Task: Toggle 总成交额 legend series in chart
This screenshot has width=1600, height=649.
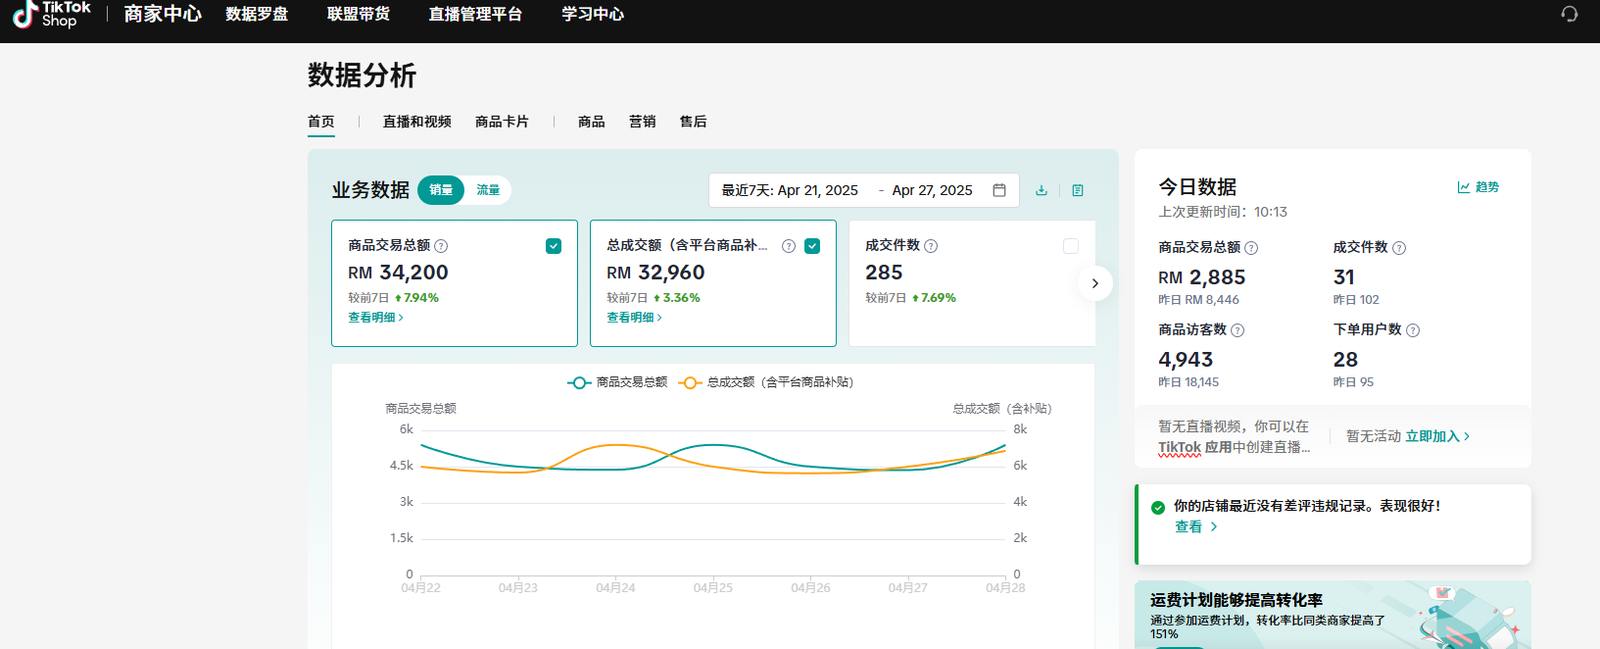Action: [x=766, y=382]
